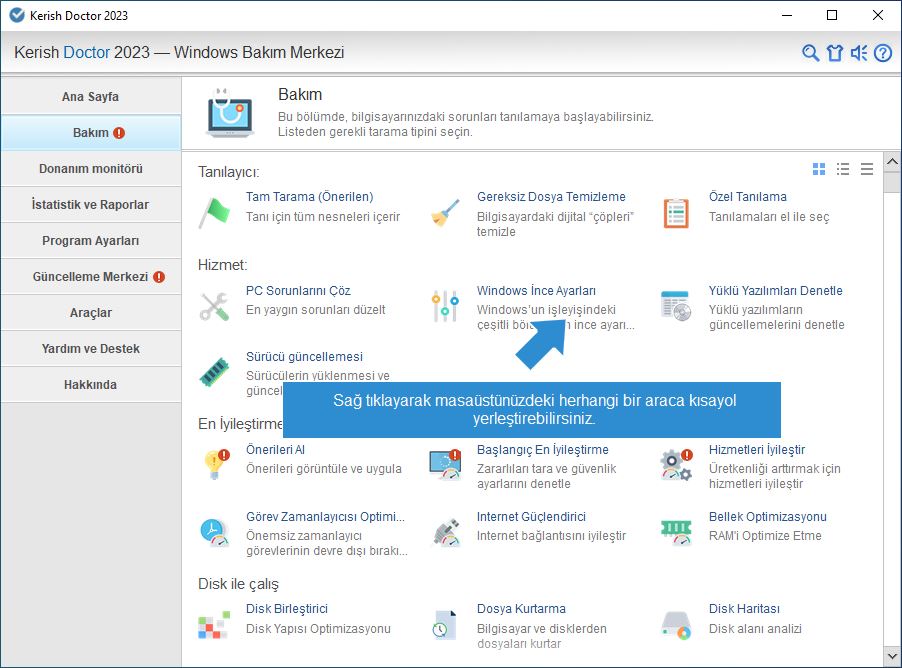Click the scrollbar down arrow
Viewport: 902px width, 668px height.
coord(892,655)
